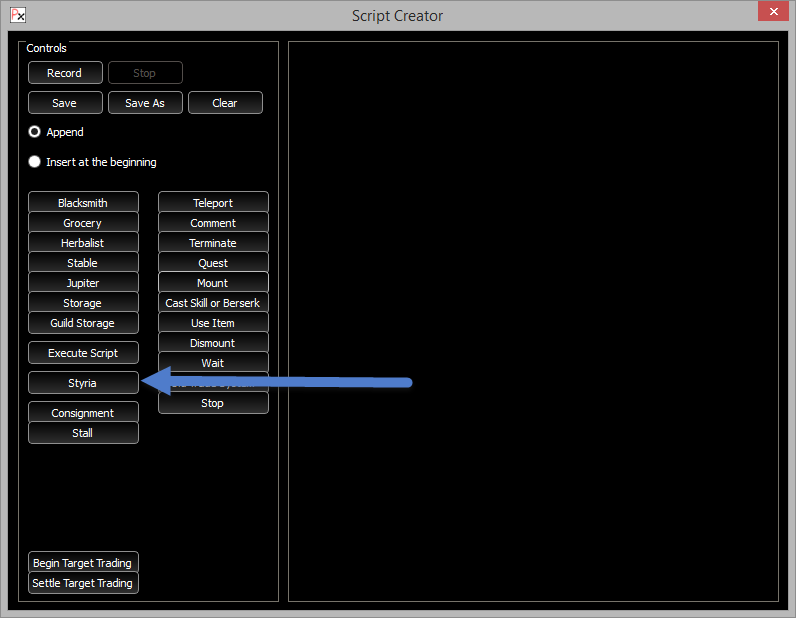Click the Save As button
796x618 pixels.
click(145, 103)
